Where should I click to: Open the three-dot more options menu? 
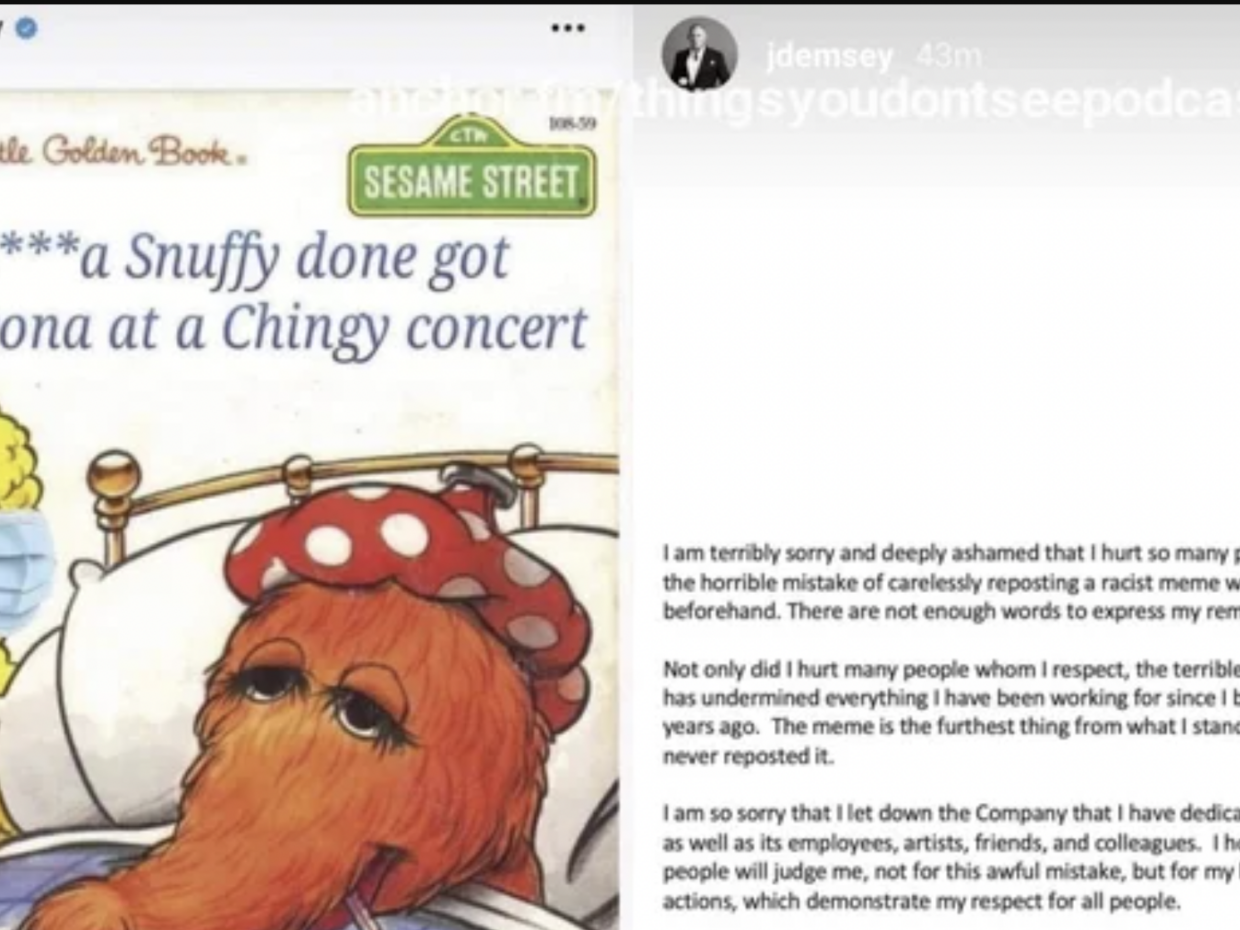tap(567, 28)
